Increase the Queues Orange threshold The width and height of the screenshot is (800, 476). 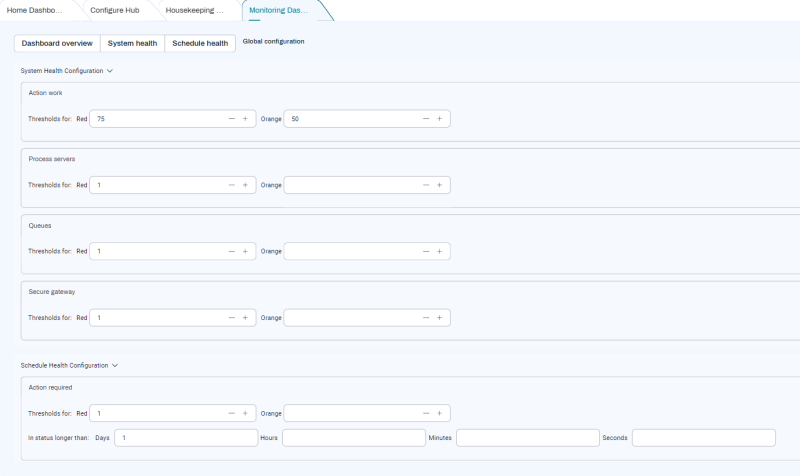pos(439,251)
